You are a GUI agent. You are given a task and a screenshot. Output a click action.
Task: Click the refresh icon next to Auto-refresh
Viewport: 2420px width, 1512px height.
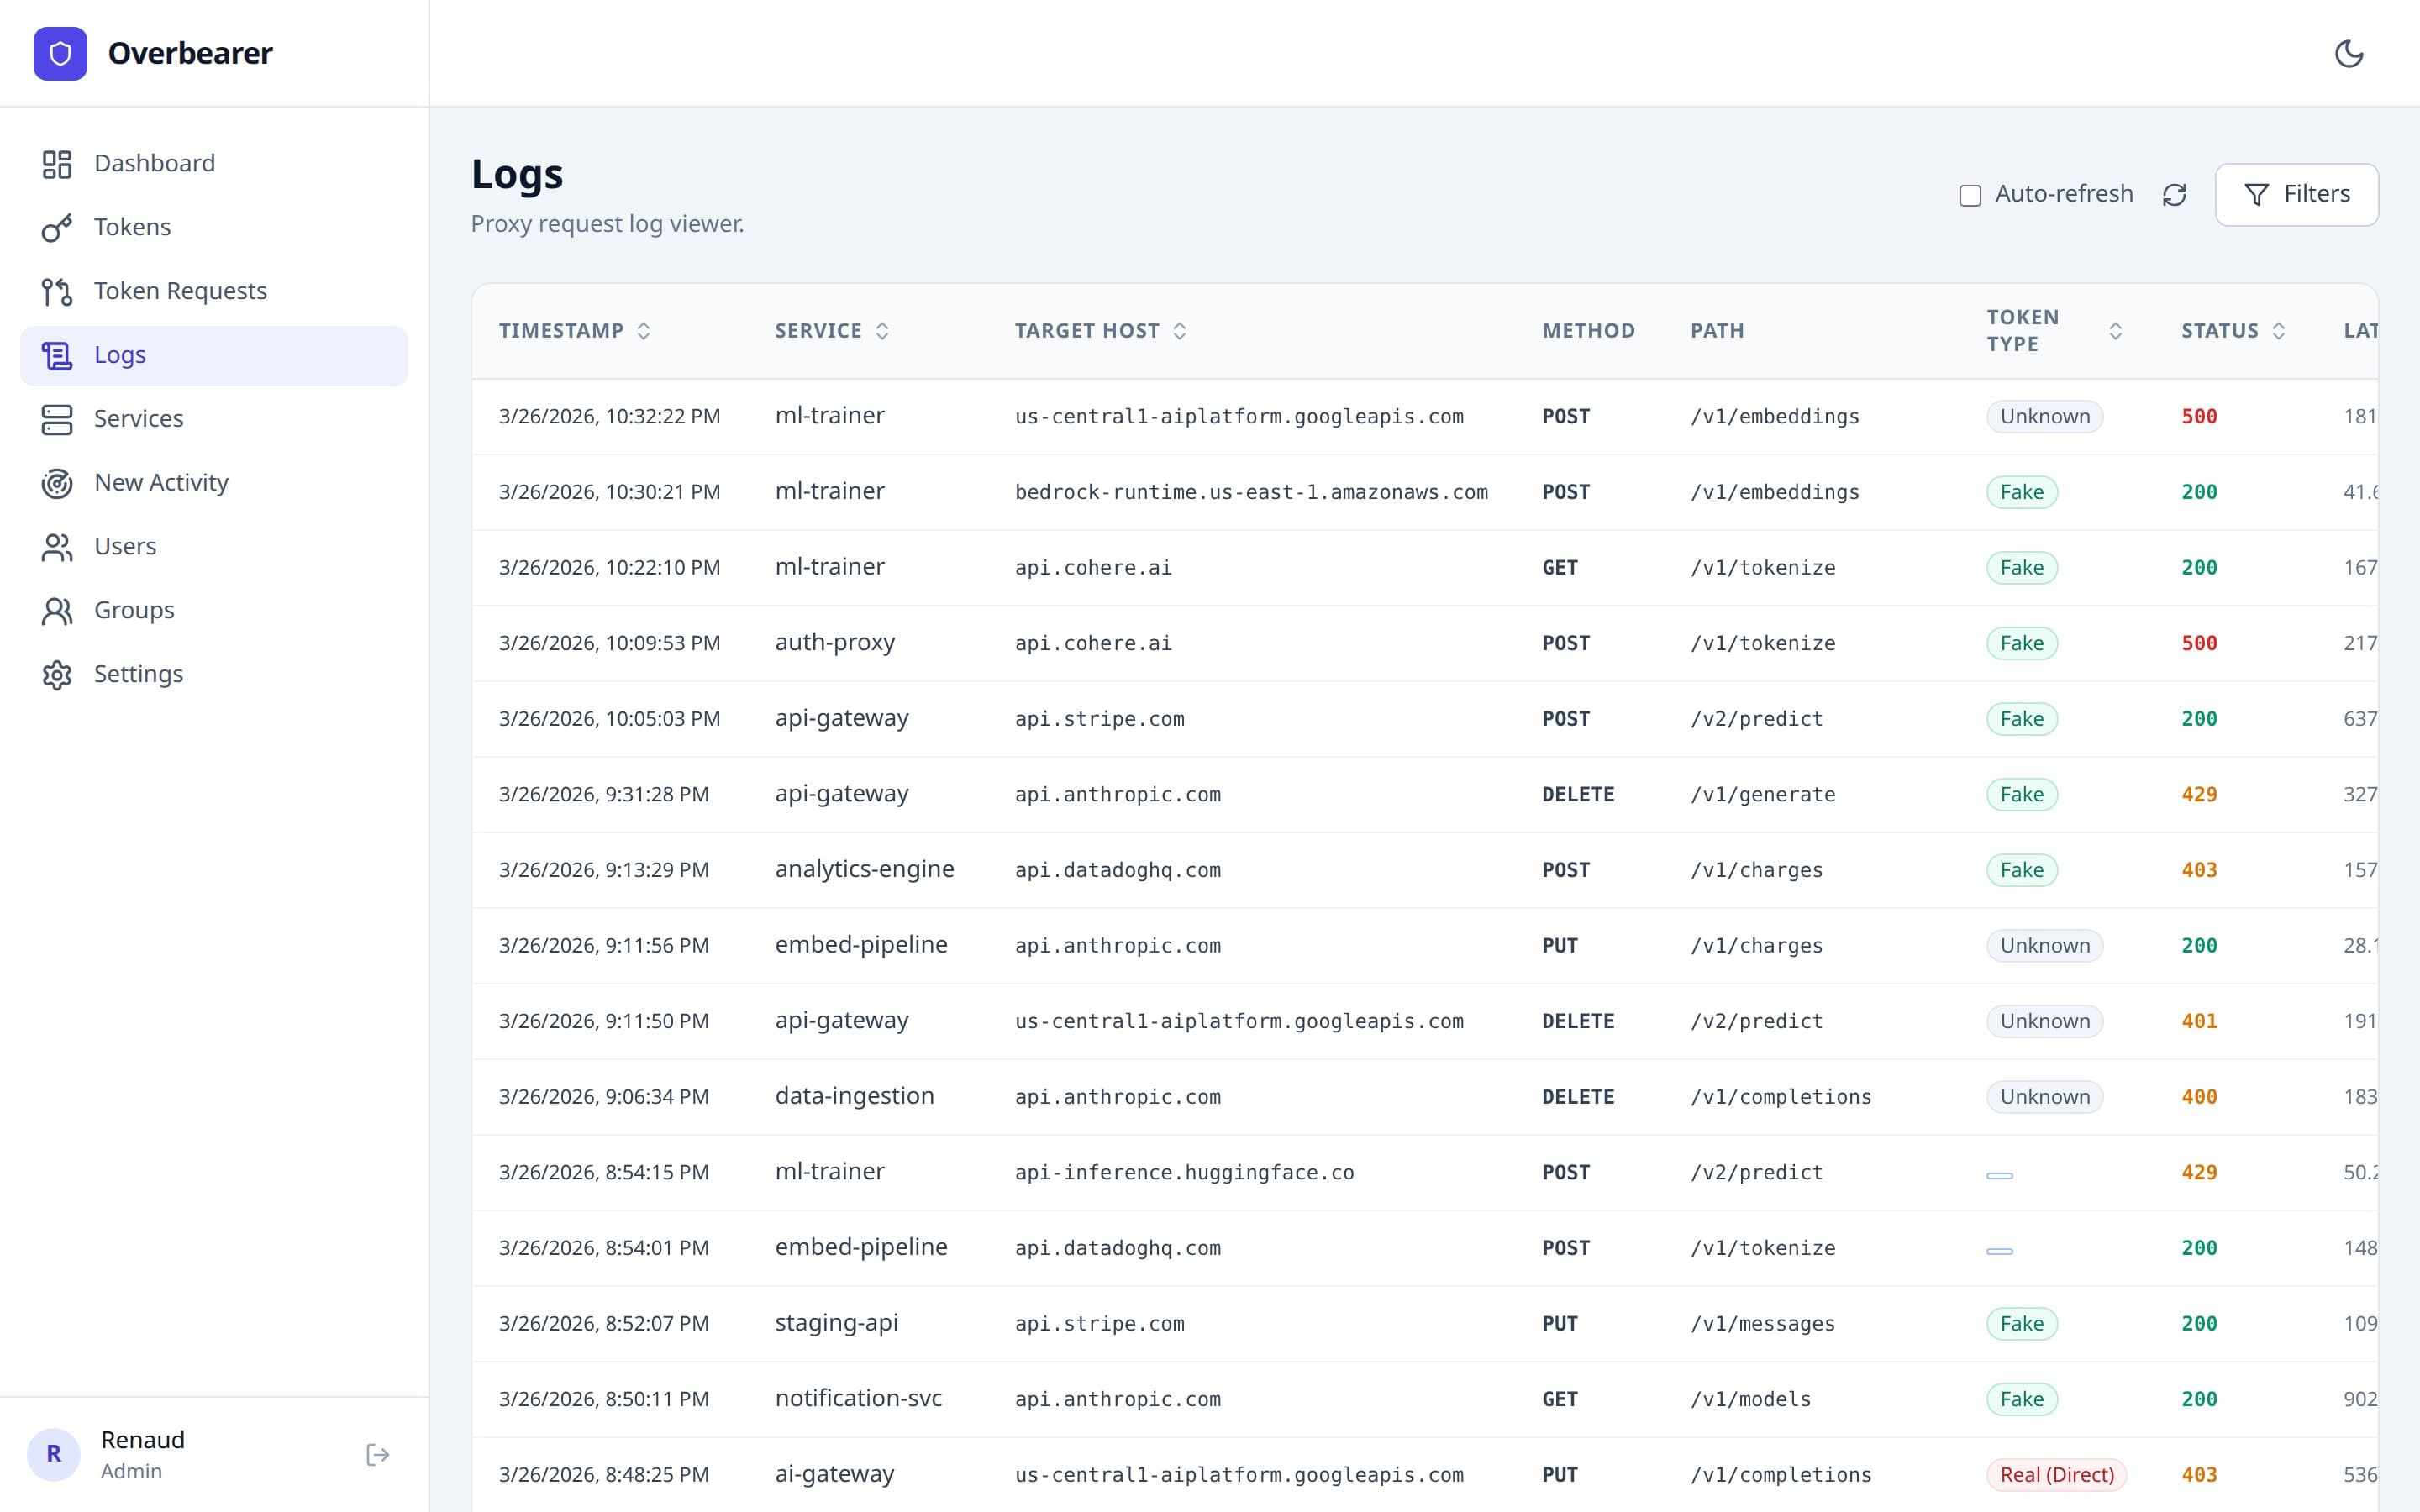click(2176, 194)
